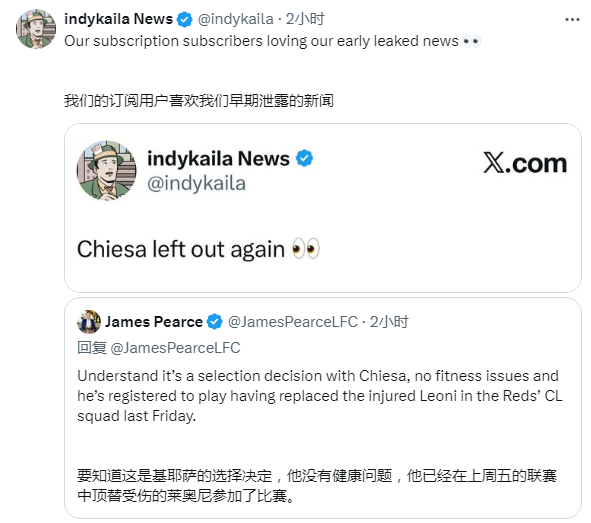Viewport: 591px width, 523px height.
Task: Click the Chinese translation of the main tweet
Action: [199, 101]
